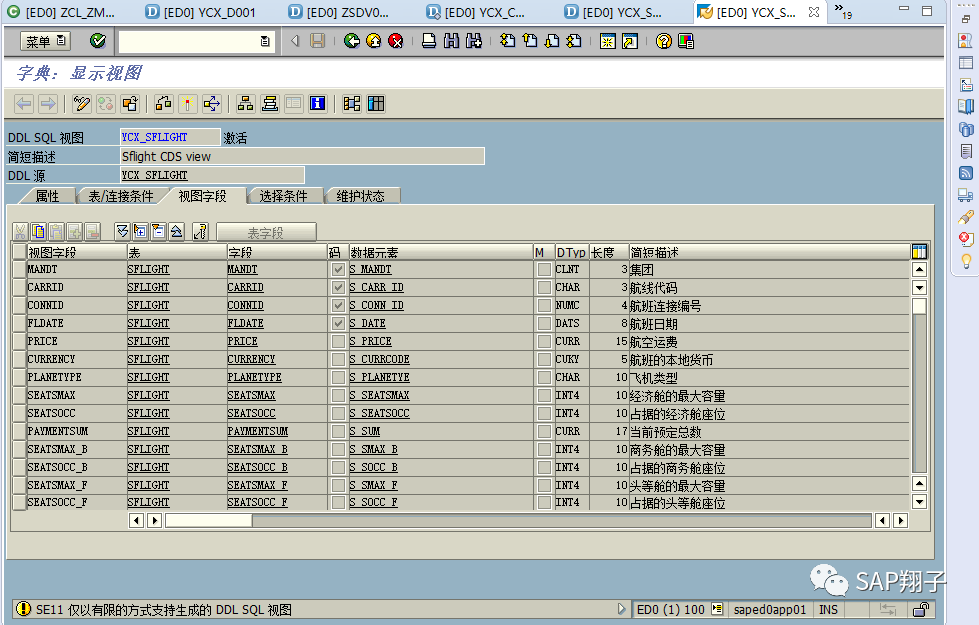The height and width of the screenshot is (625, 979).
Task: Click the yellow Help question mark icon
Action: (x=664, y=41)
